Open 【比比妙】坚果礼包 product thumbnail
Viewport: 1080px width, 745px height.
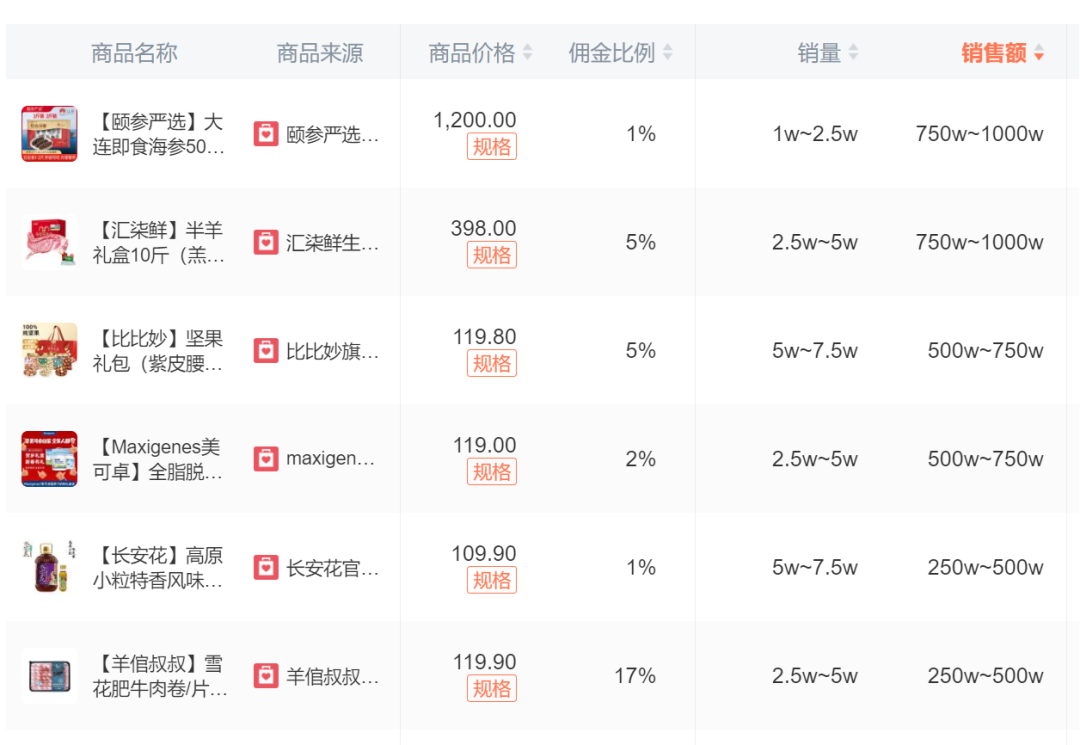(x=49, y=351)
